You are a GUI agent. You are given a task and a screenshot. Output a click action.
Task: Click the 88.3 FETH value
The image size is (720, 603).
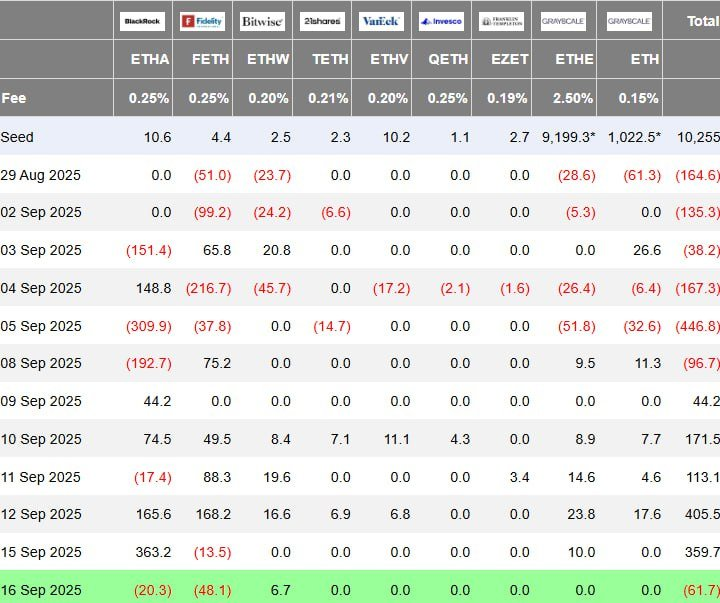217,477
